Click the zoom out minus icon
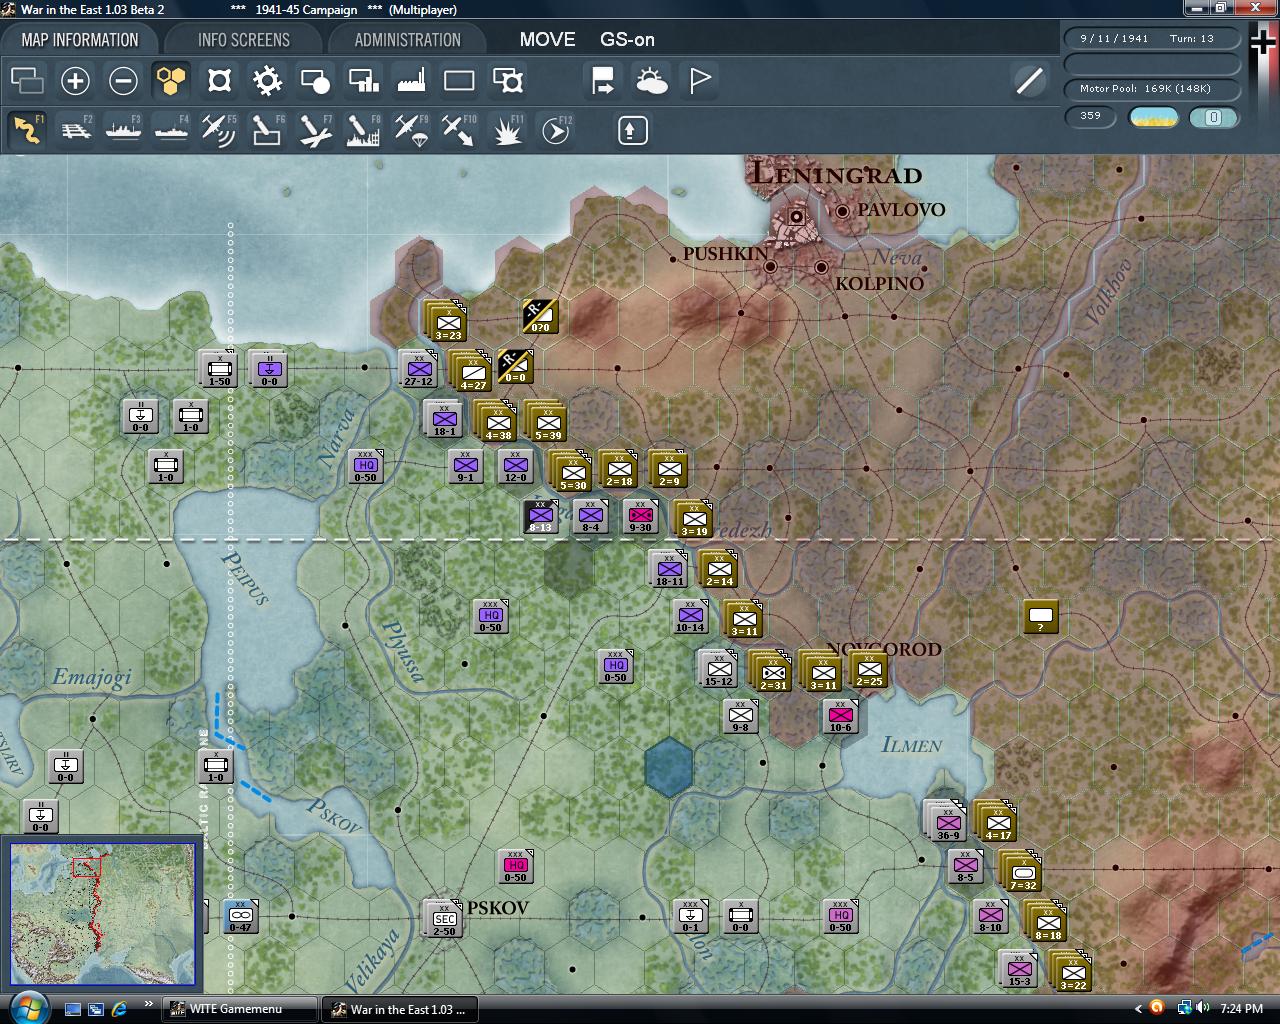This screenshot has width=1280, height=1024. pyautogui.click(x=123, y=81)
